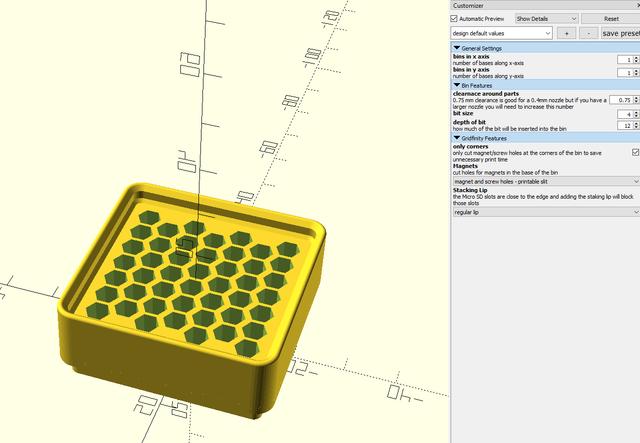Click the Reset button

pyautogui.click(x=610, y=19)
